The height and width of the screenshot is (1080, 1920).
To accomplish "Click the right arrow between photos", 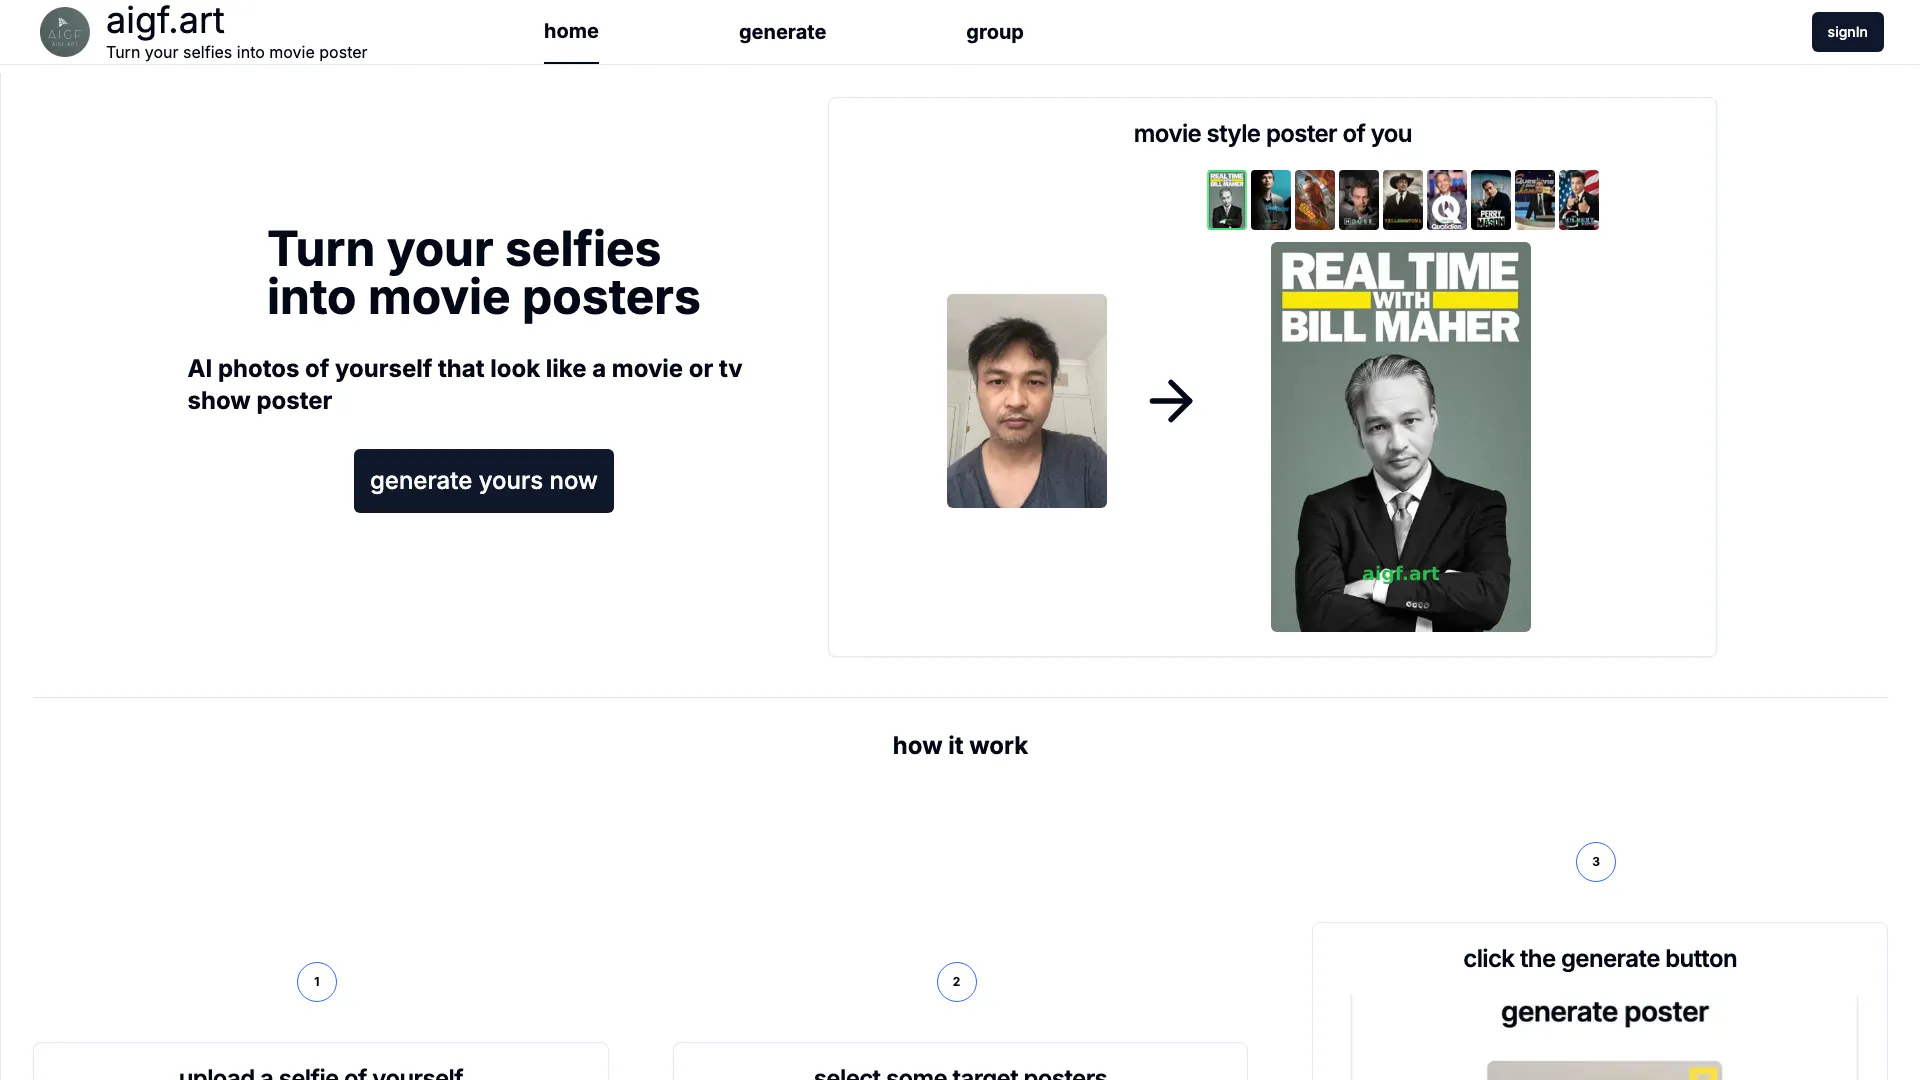I will pyautogui.click(x=1171, y=401).
